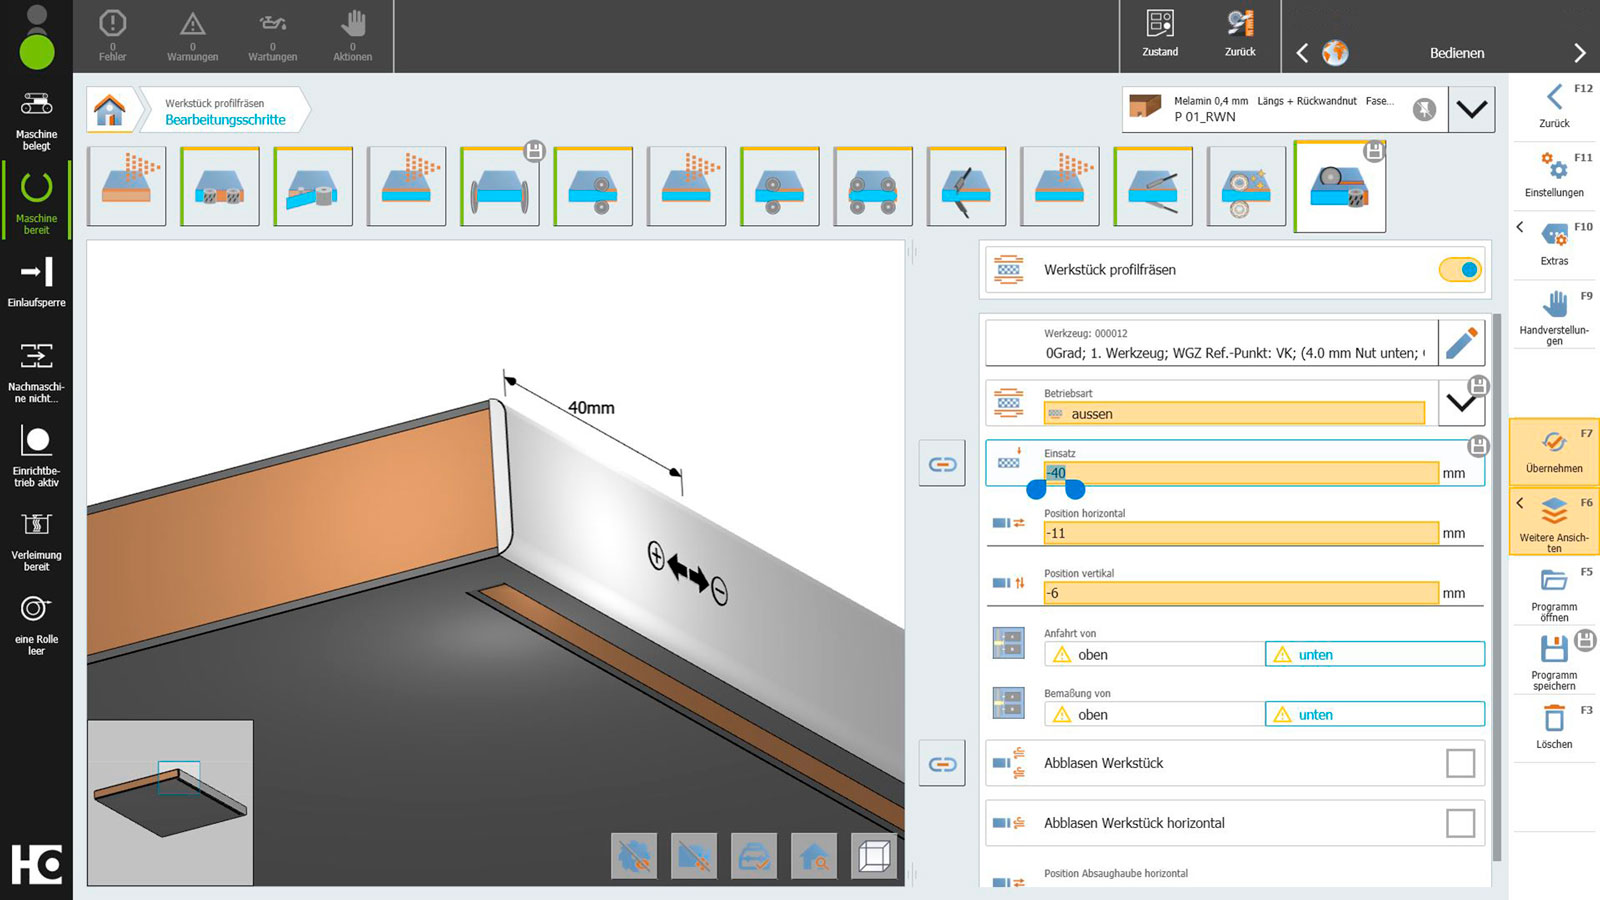
Task: Check Abblasen Werkstück horizontal box
Action: click(x=1460, y=823)
